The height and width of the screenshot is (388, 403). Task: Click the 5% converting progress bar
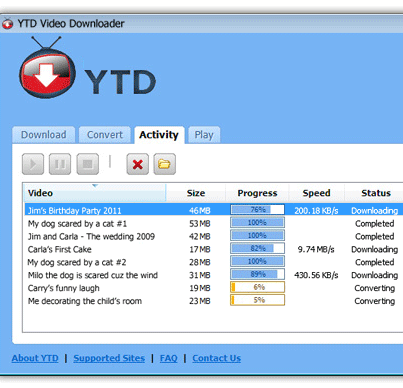click(257, 300)
